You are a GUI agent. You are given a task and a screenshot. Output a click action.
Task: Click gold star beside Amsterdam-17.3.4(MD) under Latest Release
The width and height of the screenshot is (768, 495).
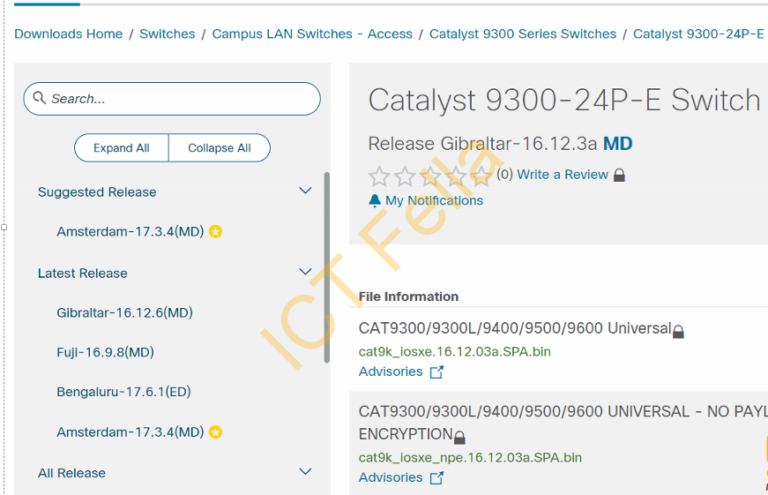point(216,432)
